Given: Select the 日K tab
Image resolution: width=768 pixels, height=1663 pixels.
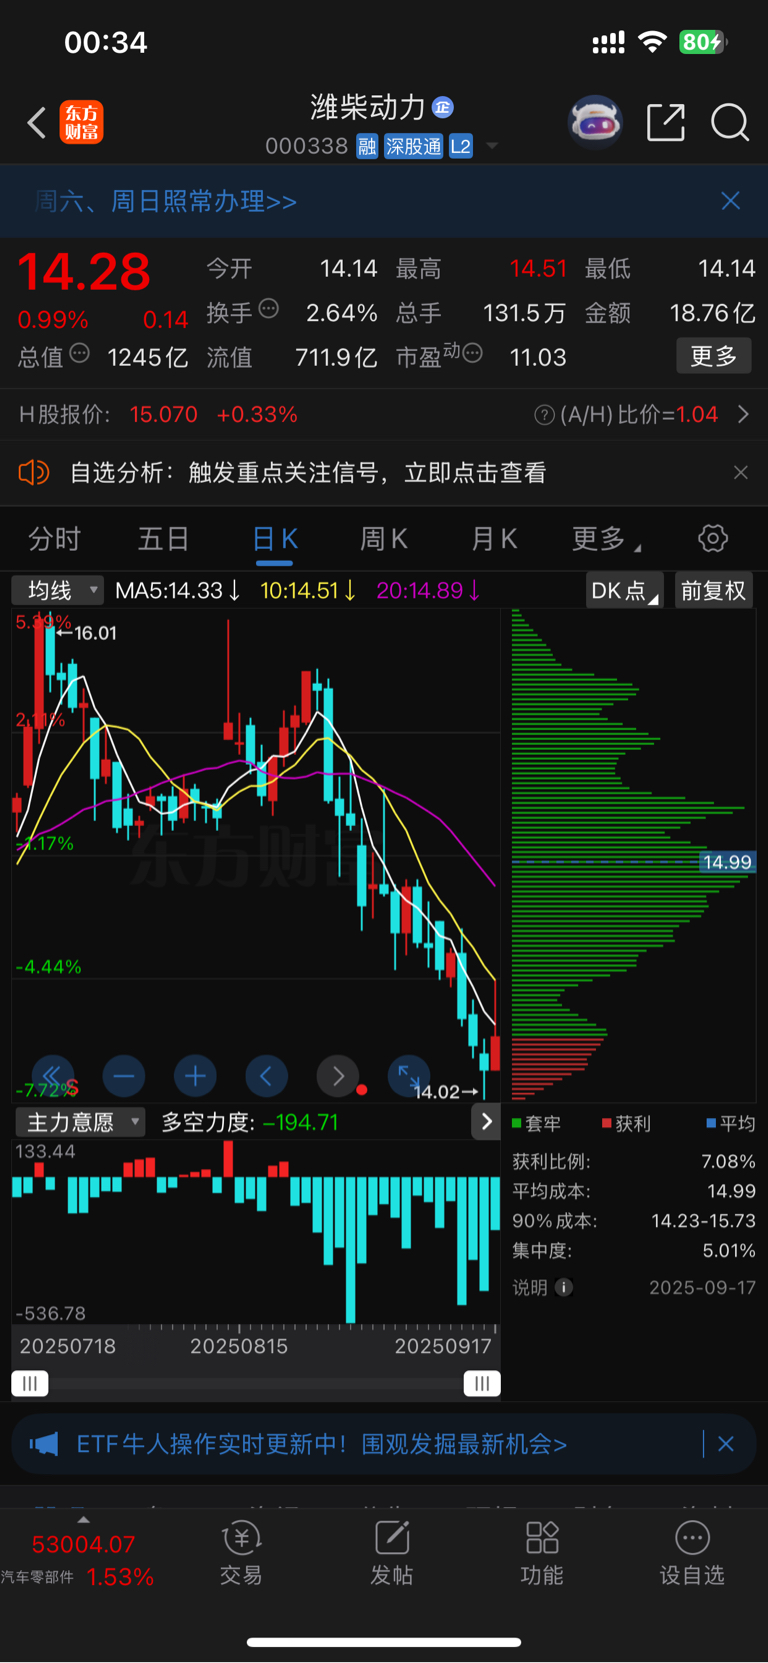Looking at the screenshot, I should 275,539.
